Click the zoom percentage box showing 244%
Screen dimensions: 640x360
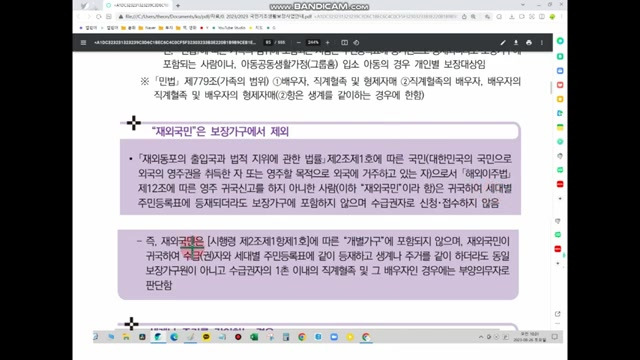pyautogui.click(x=313, y=42)
